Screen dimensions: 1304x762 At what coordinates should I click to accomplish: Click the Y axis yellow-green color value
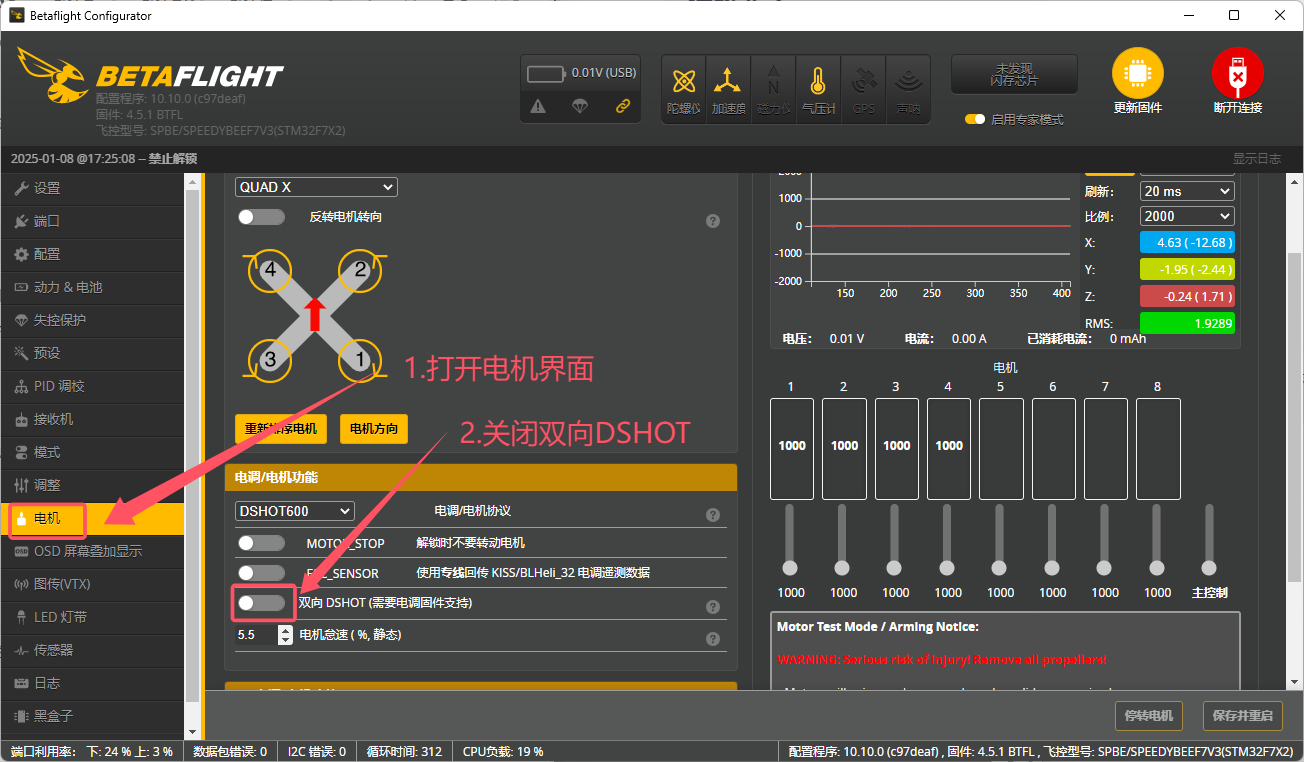1187,269
